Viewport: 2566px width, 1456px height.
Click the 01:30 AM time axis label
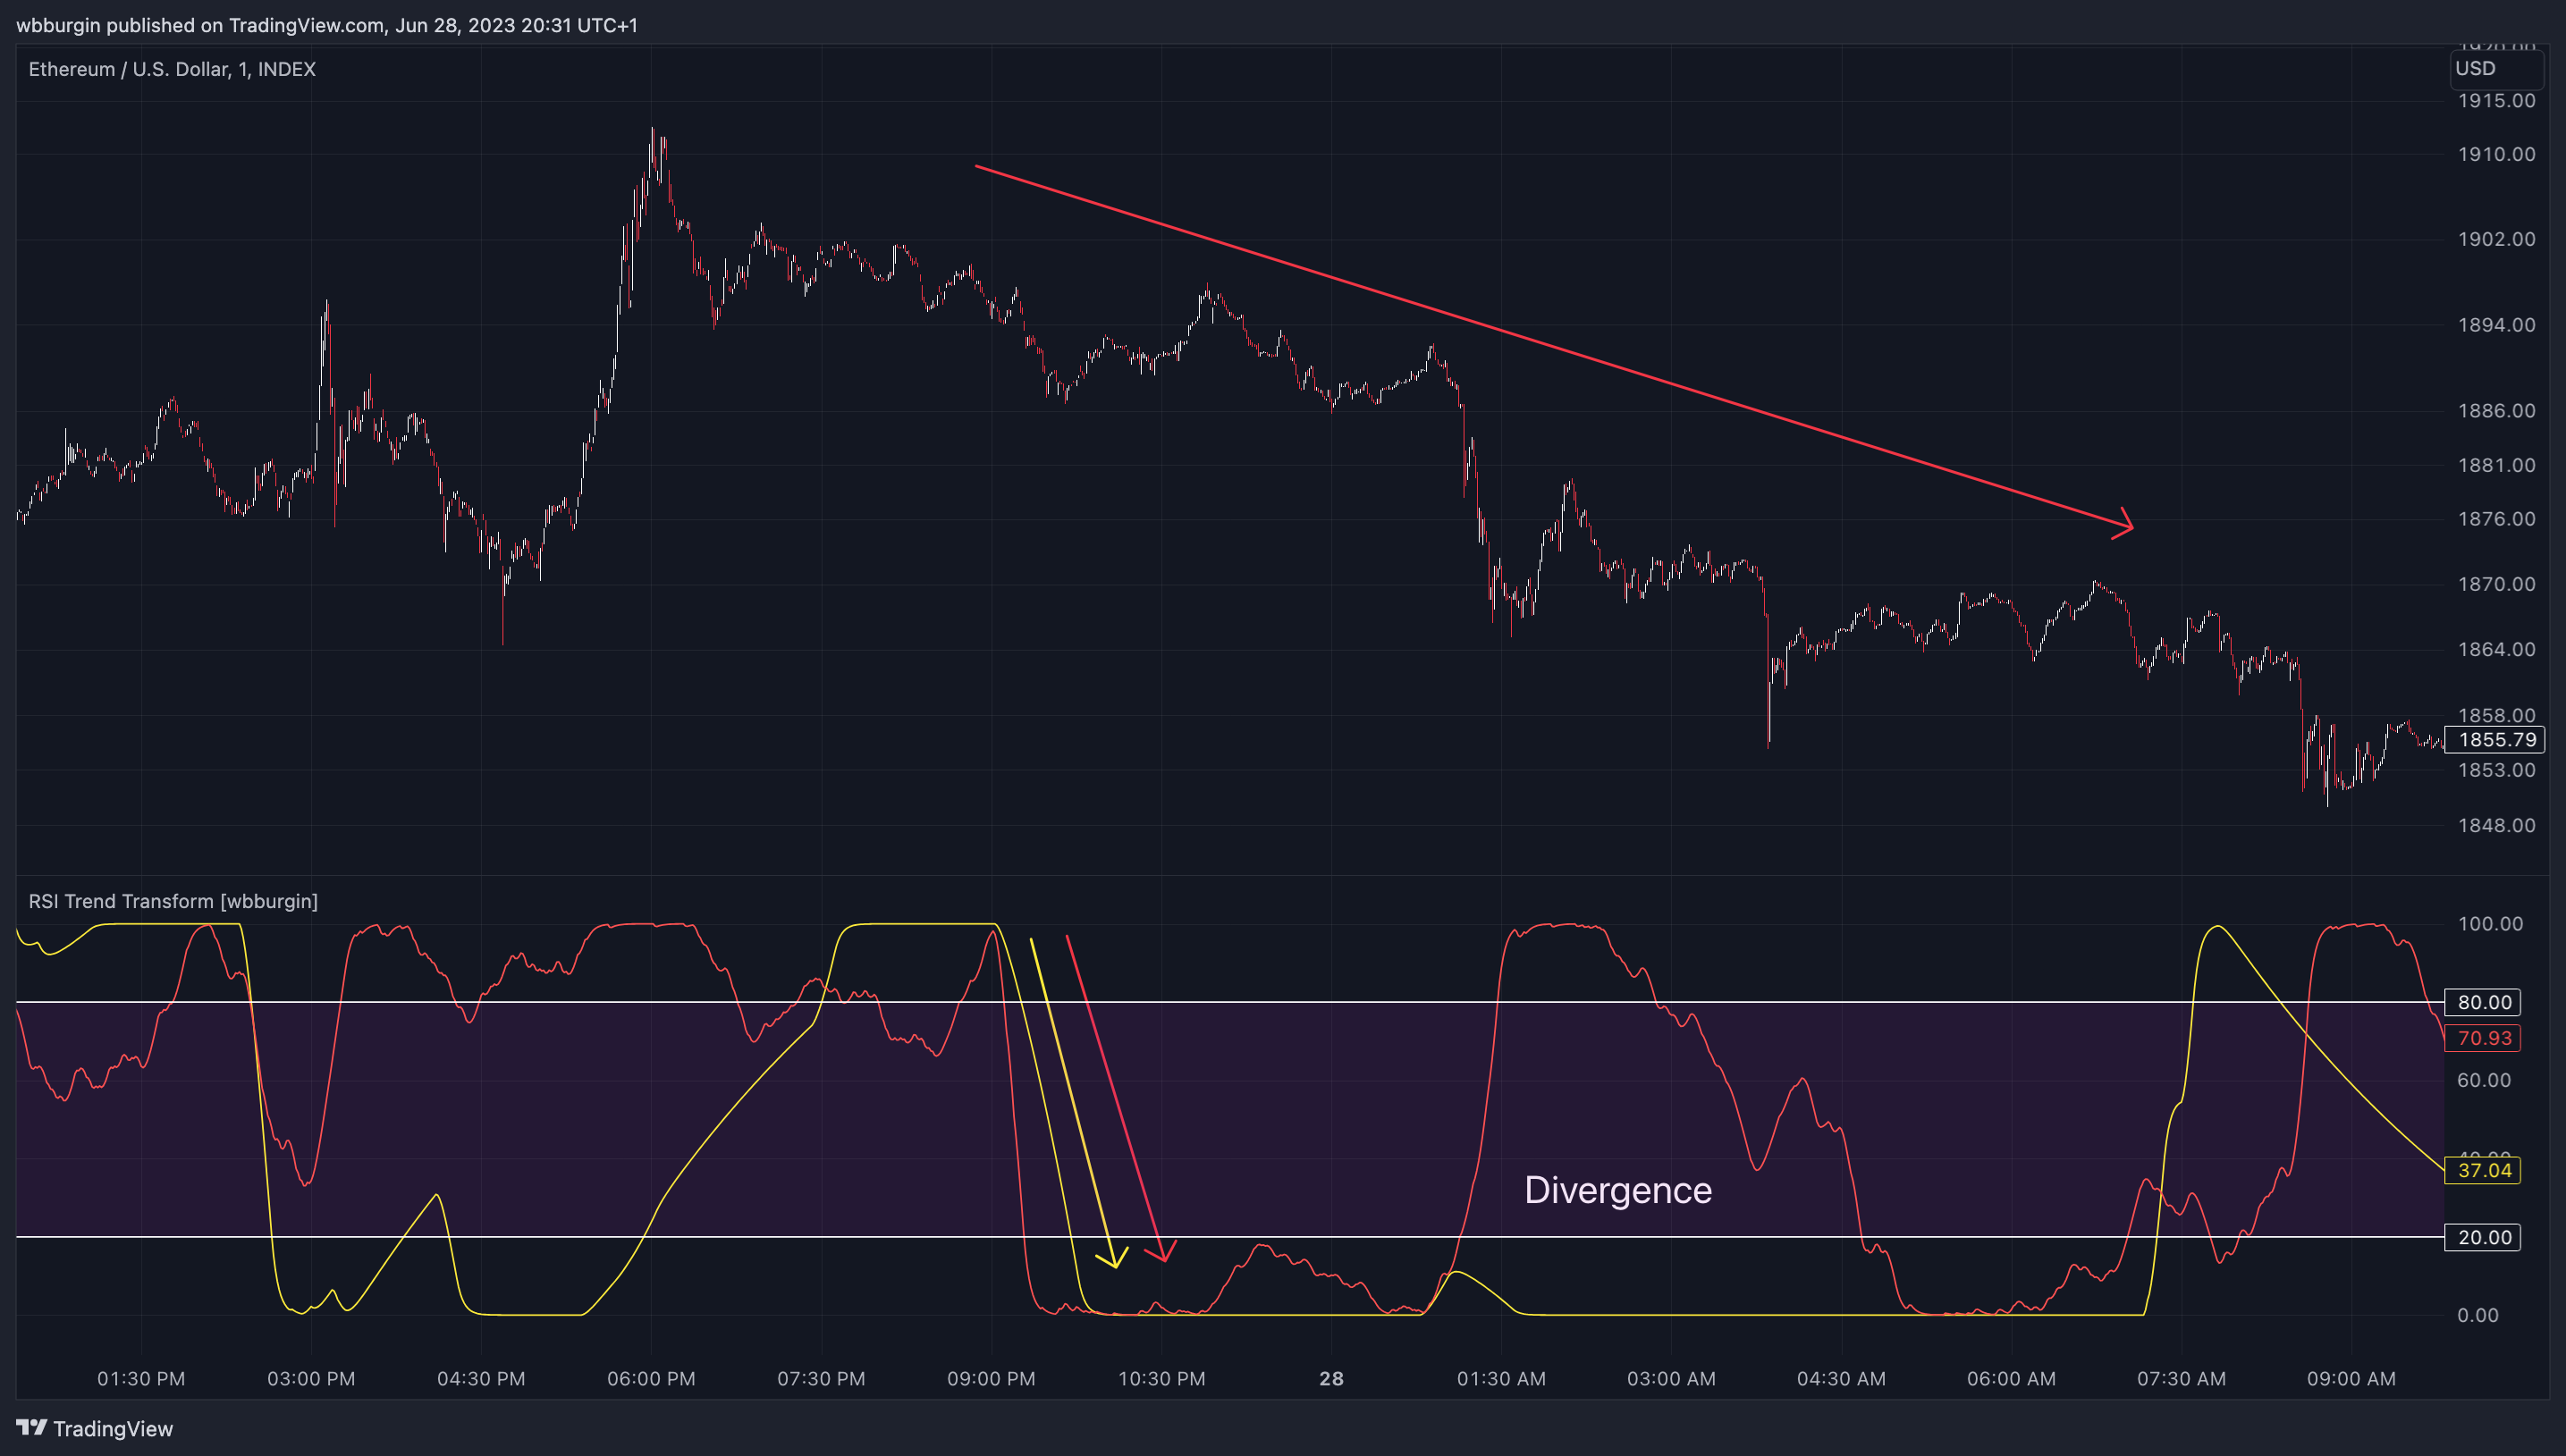pos(1501,1379)
